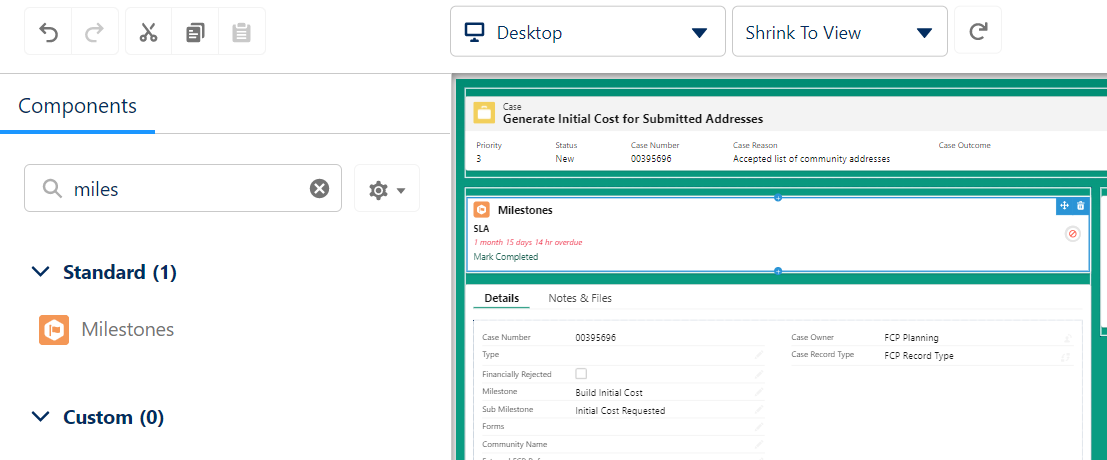Image resolution: width=1107 pixels, height=460 pixels.
Task: Collapse the Standard (1) section
Action: pos(42,272)
